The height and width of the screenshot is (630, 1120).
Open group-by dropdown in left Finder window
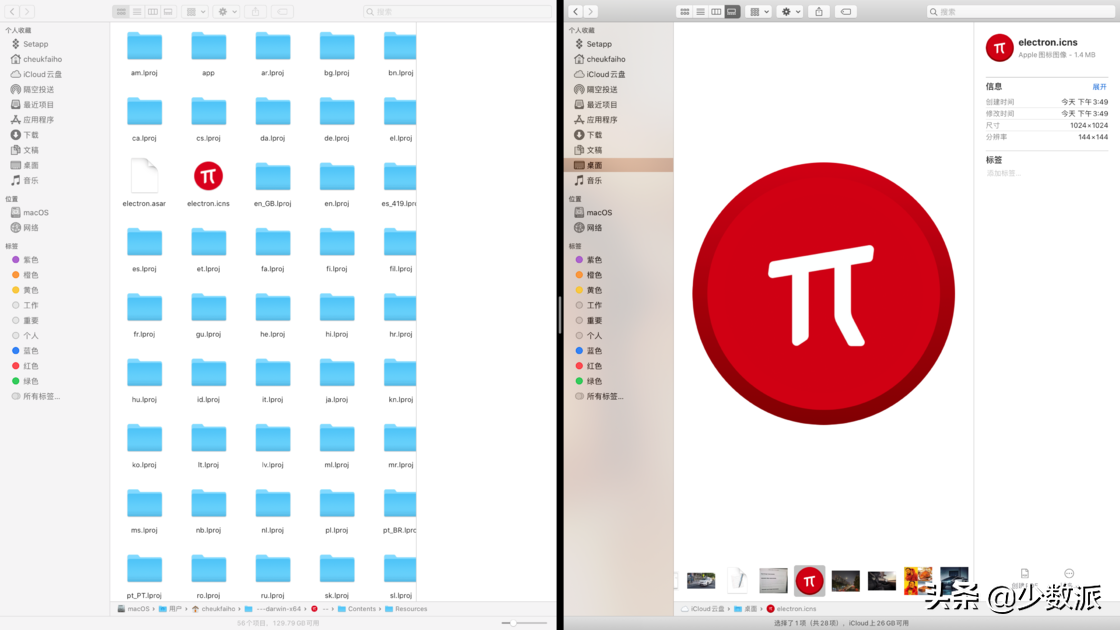click(x=195, y=11)
